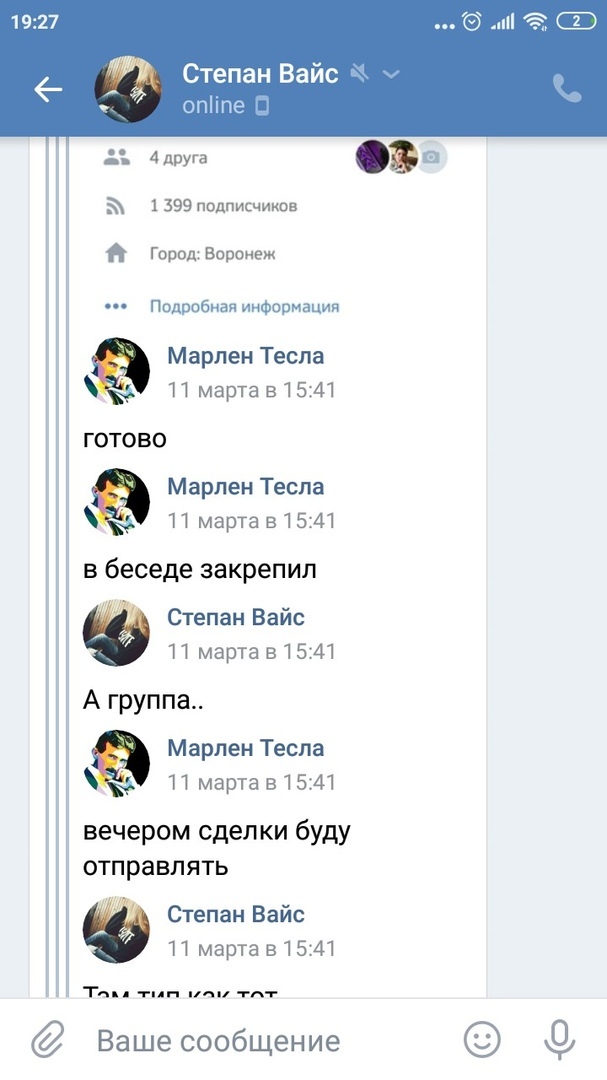Open Марлен Тесла name above готово
This screenshot has width=607, height=1080.
tap(245, 356)
